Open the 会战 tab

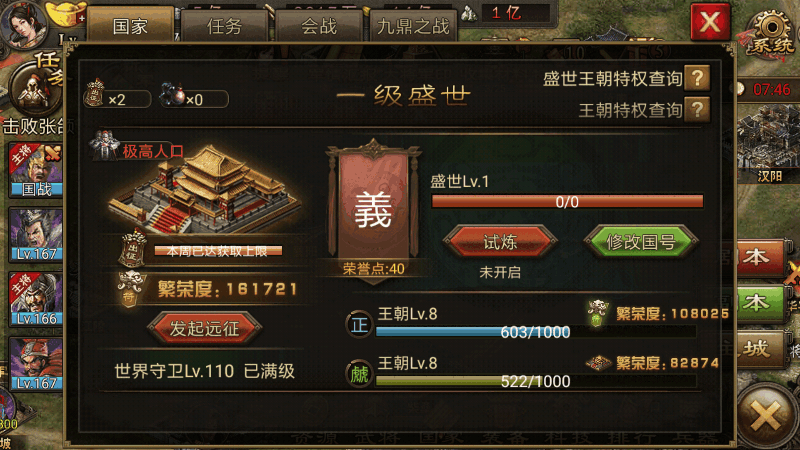point(319,26)
